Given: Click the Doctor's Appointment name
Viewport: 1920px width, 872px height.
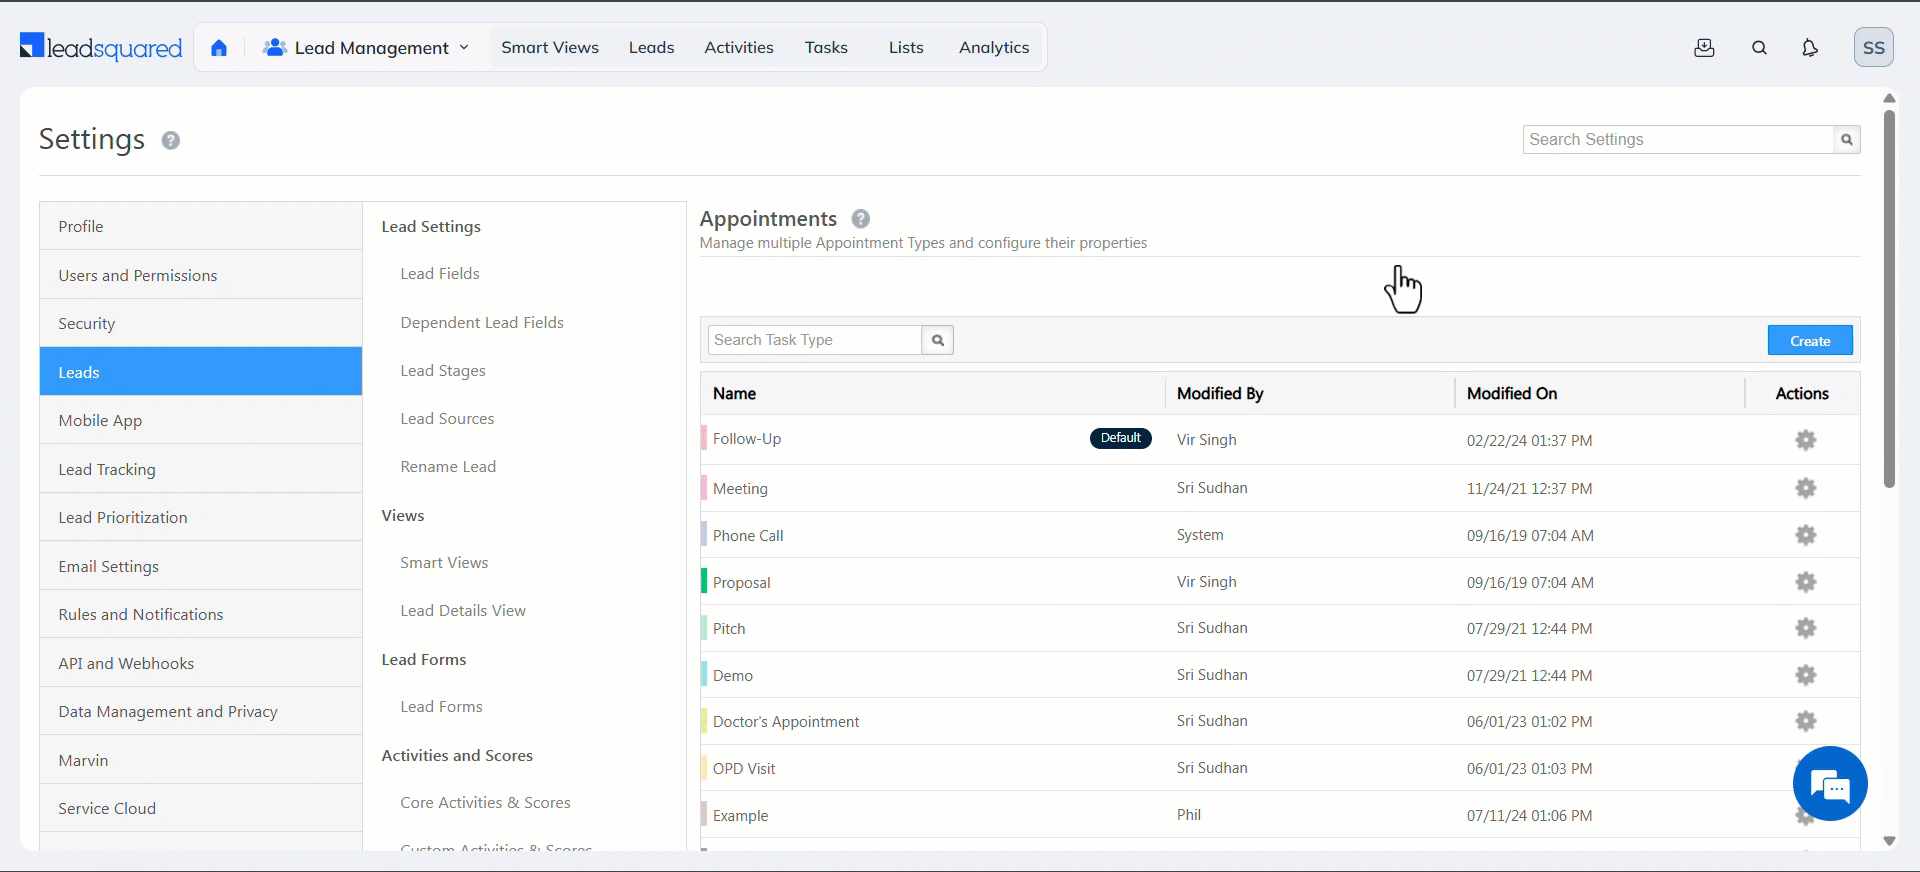Looking at the screenshot, I should (786, 721).
